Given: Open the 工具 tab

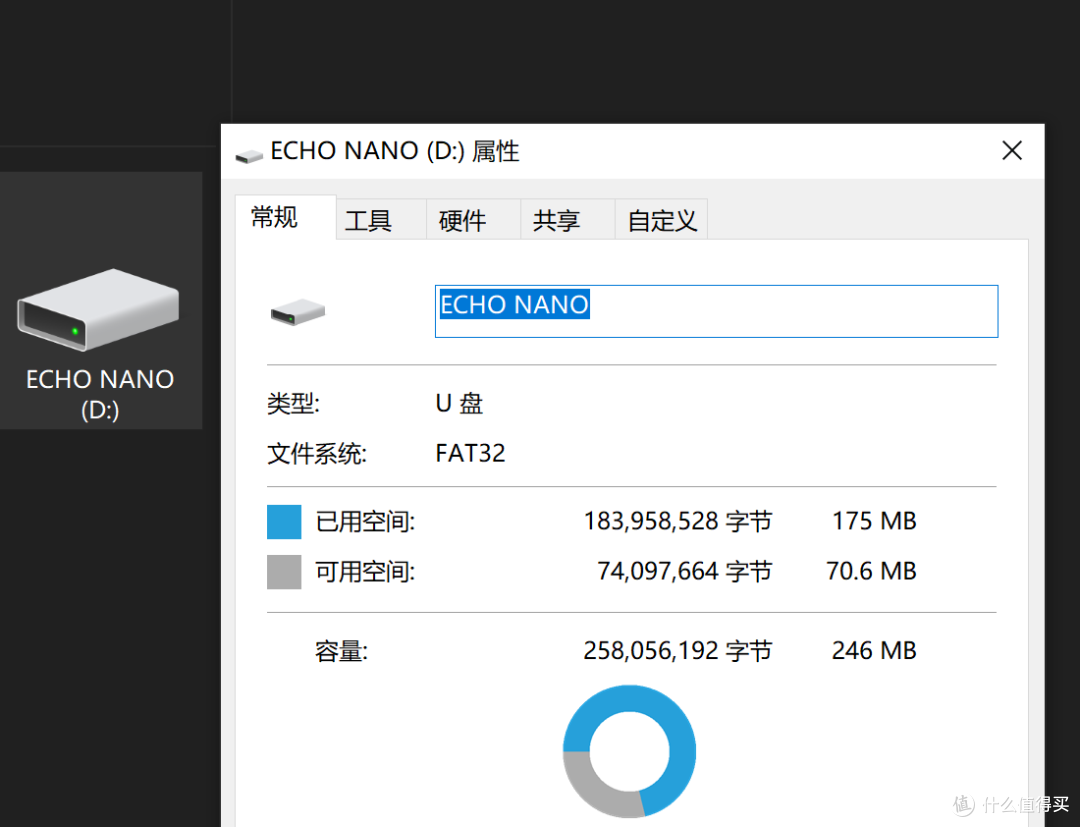Looking at the screenshot, I should tap(381, 220).
